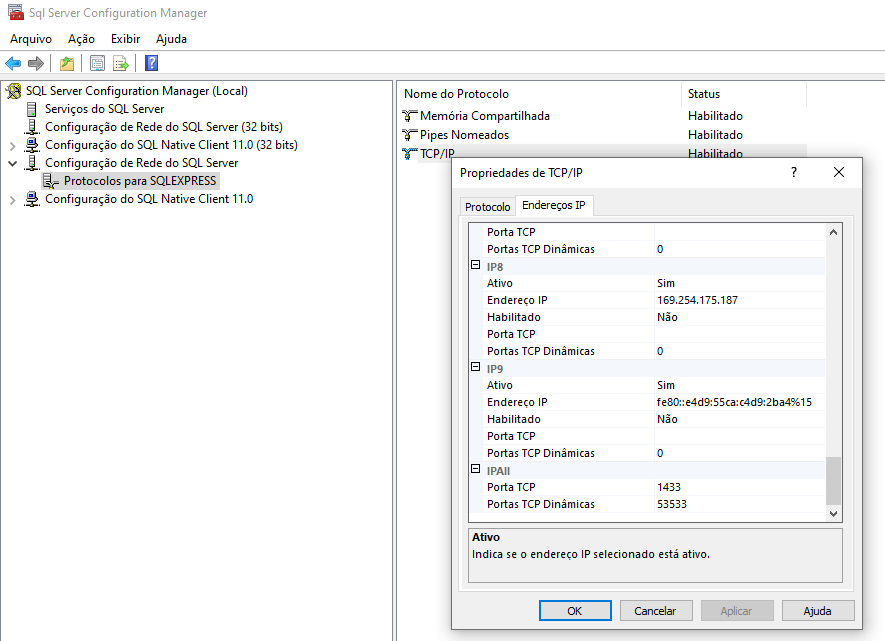885x641 pixels.
Task: Click icon of Configuração de Rede (32 bits)
Action: coord(32,127)
